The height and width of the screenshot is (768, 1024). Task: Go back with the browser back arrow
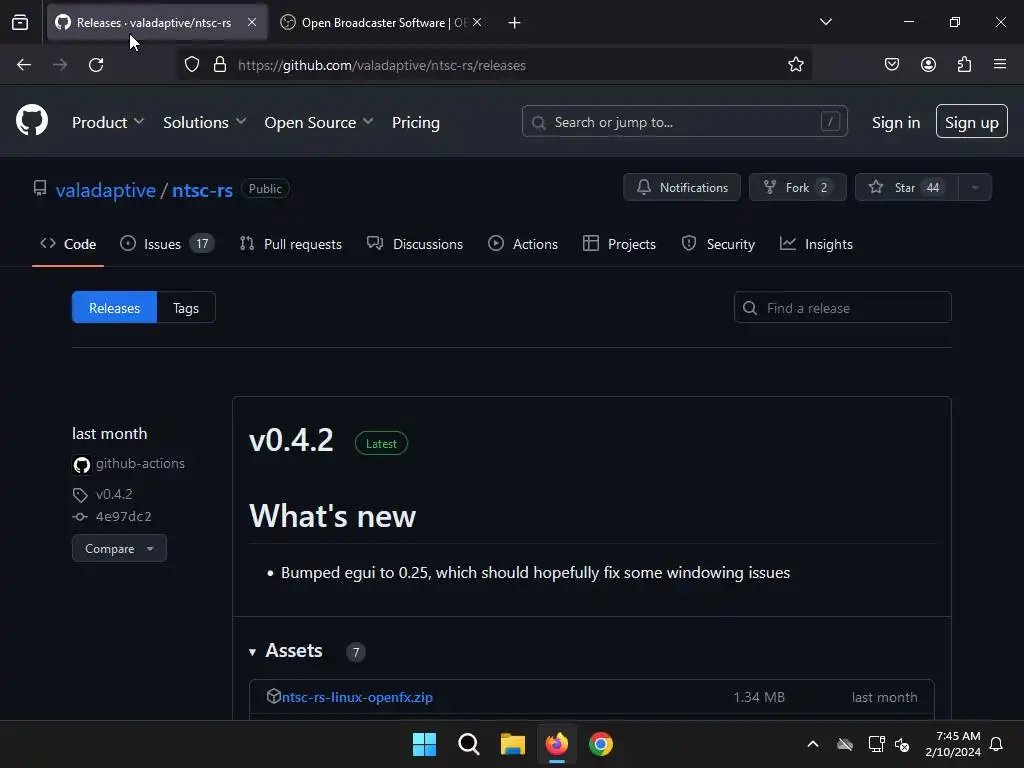point(24,65)
